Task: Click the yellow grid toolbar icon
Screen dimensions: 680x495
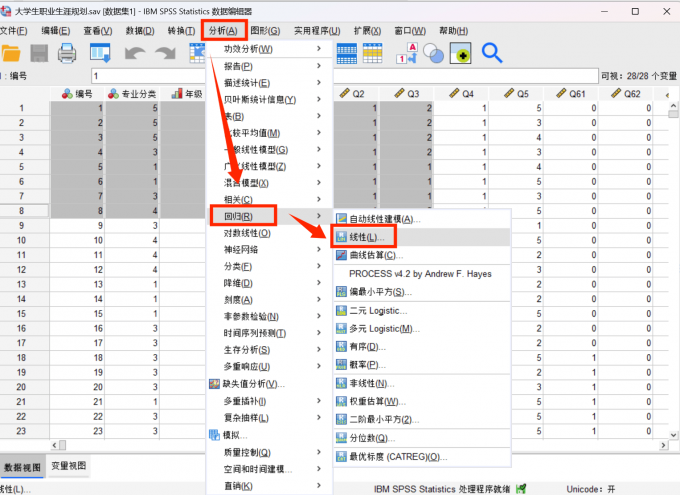Action: (x=373, y=53)
